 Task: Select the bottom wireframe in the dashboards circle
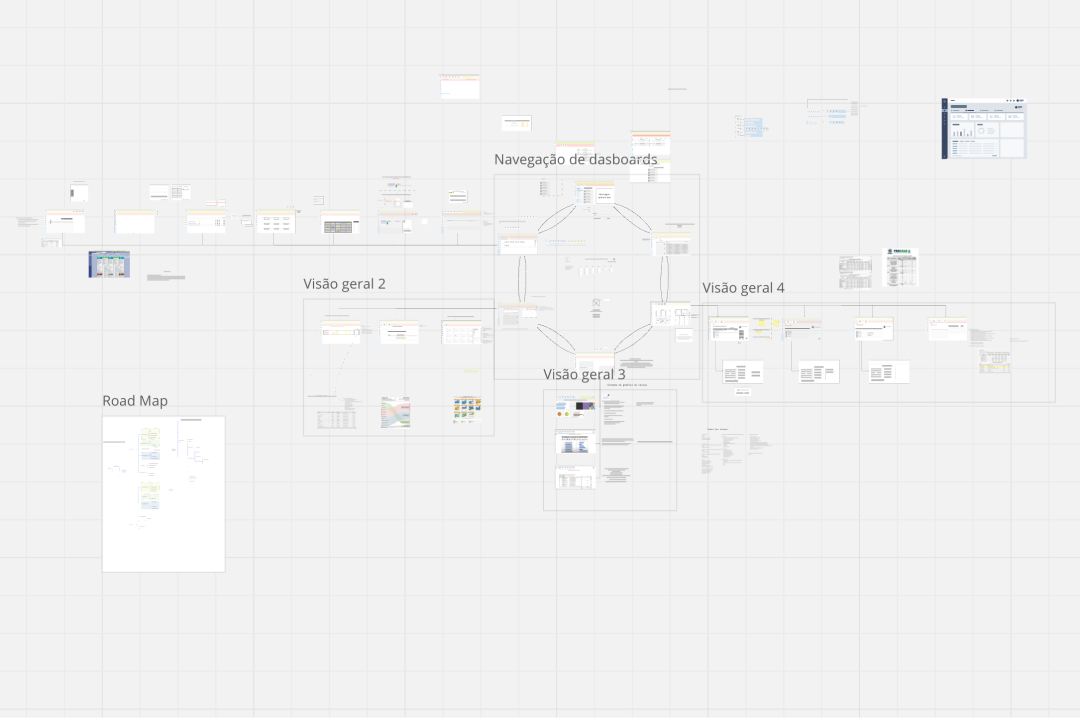click(x=595, y=362)
